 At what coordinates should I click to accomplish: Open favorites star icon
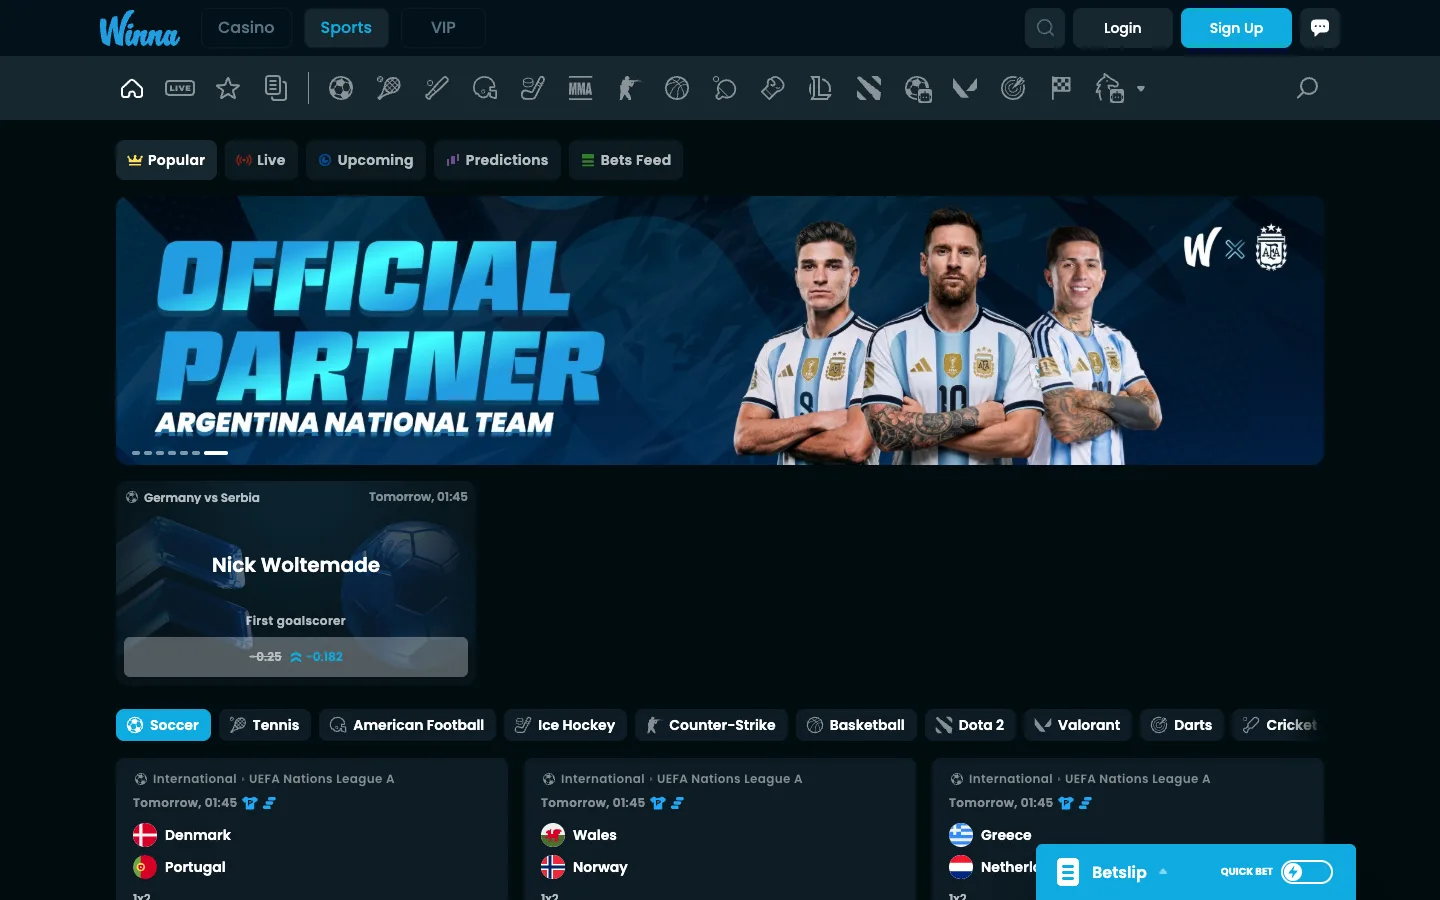click(228, 89)
